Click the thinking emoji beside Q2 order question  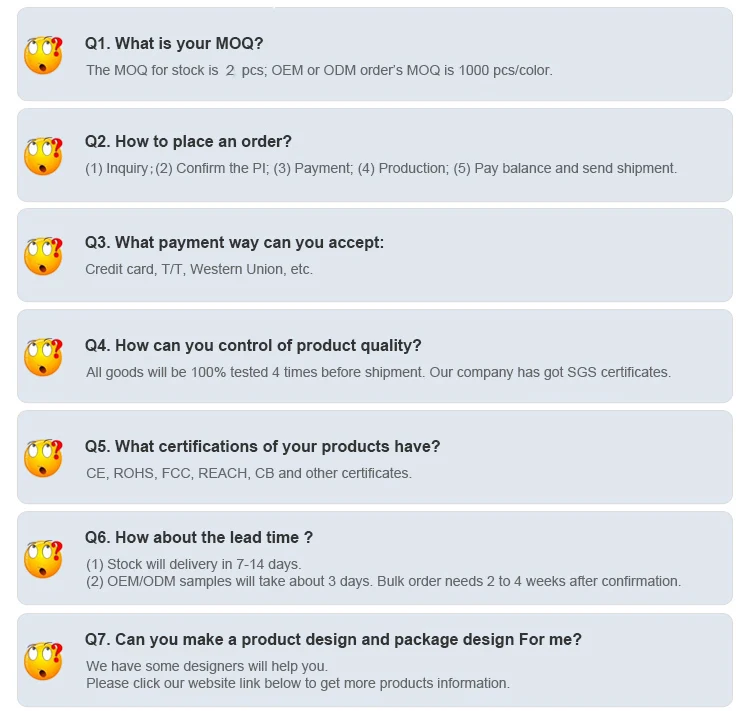tap(43, 155)
